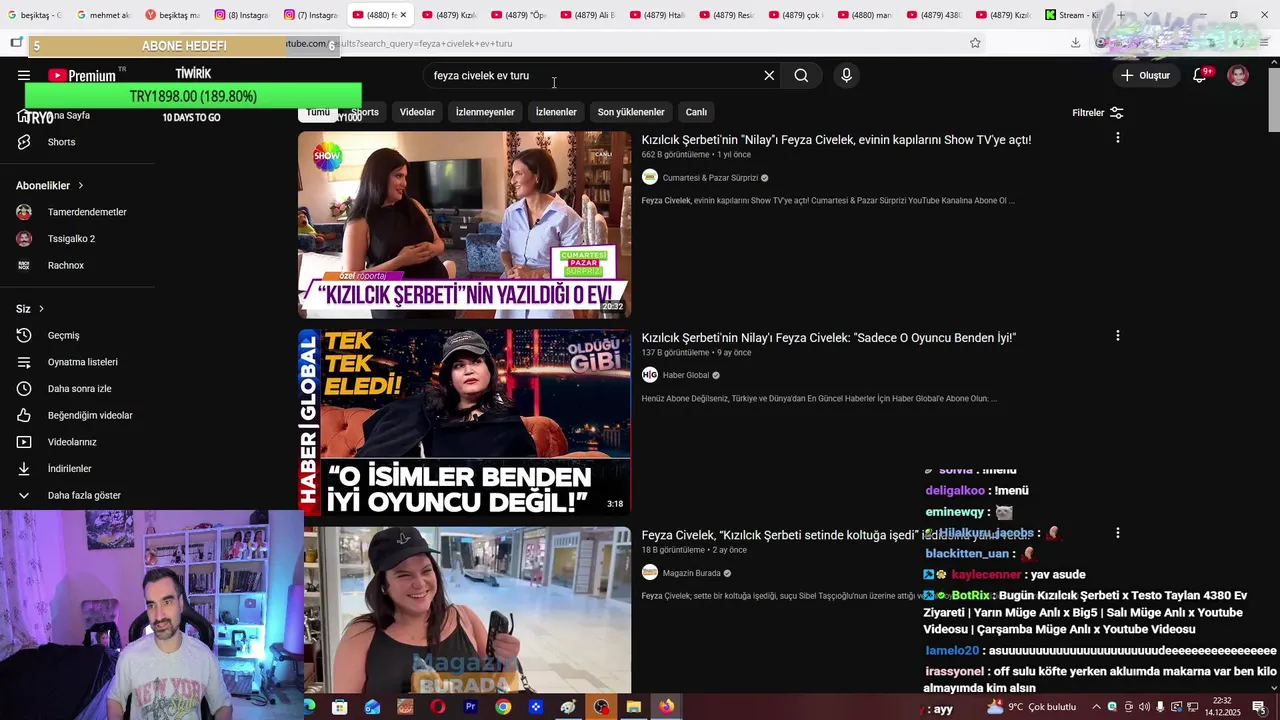
Task: Visit the Magazin Burada channel
Action: coord(691,573)
